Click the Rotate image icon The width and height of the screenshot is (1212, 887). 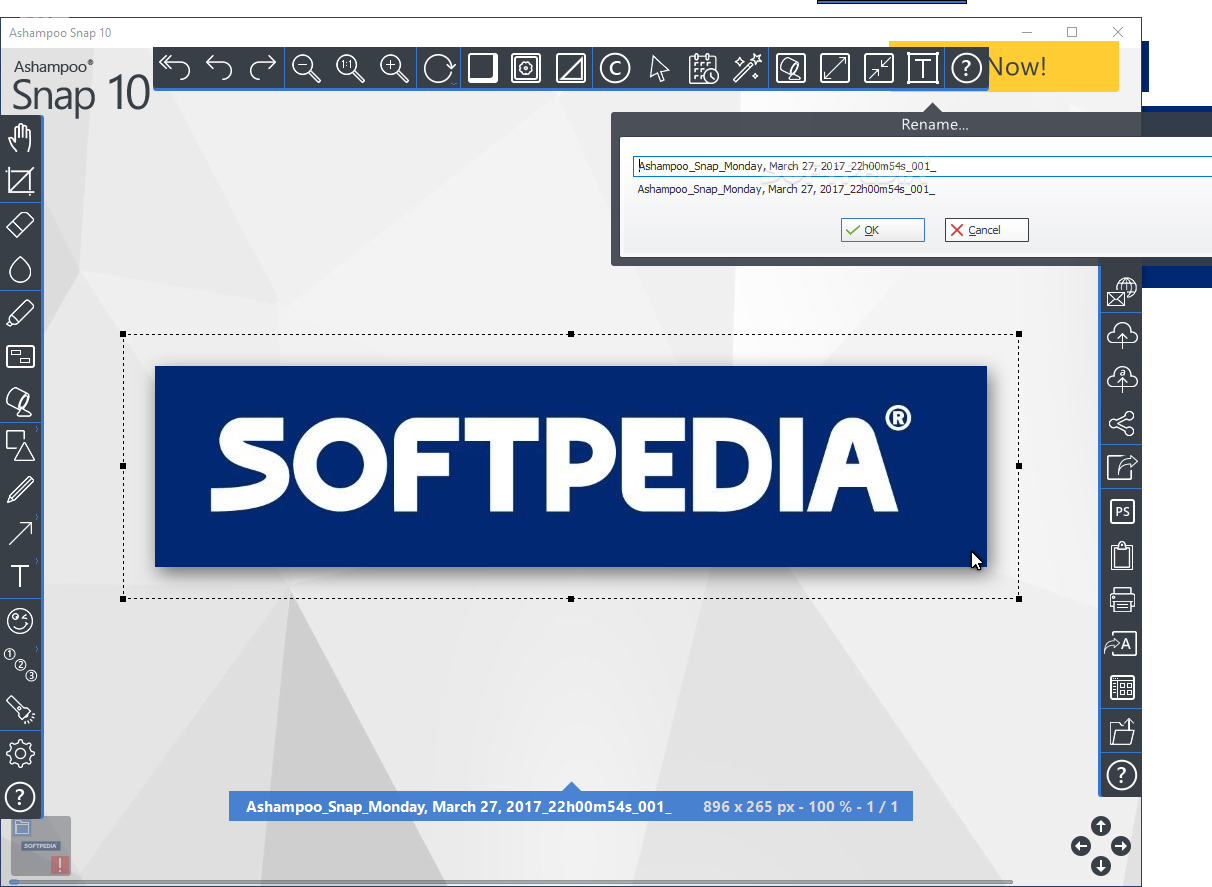pos(439,68)
